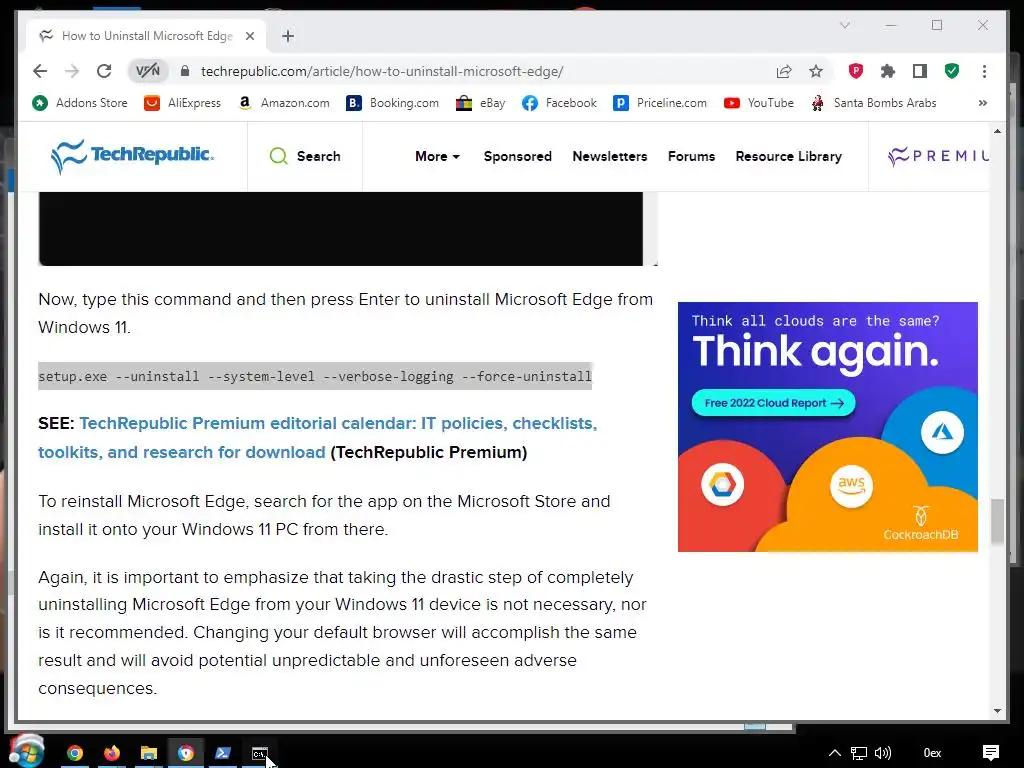This screenshot has width=1024, height=768.
Task: Open Santa Bombs Arabs bookmark
Action: click(x=873, y=103)
